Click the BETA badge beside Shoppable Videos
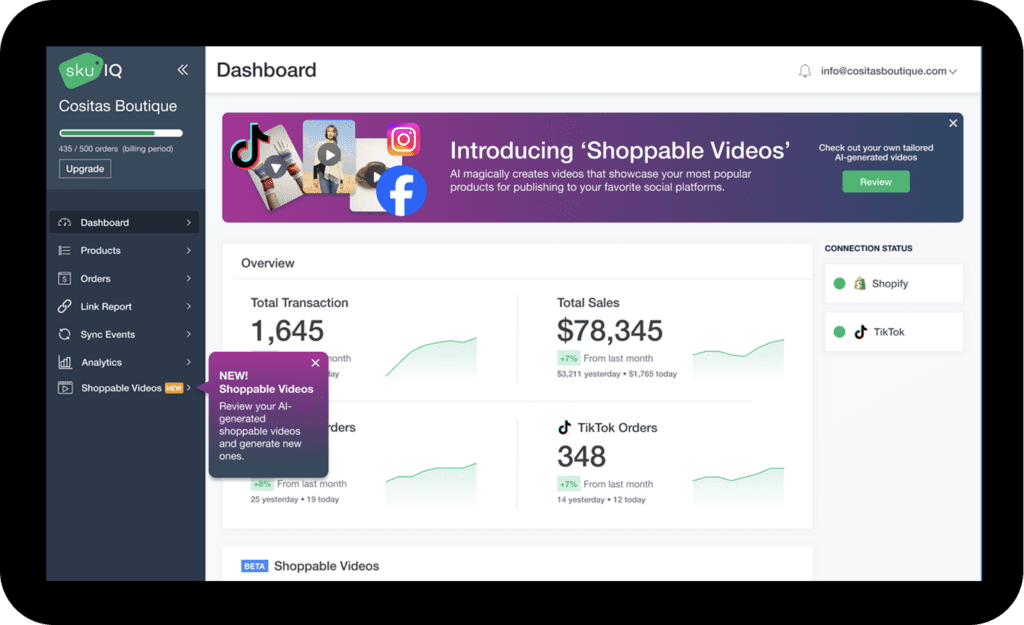1024x625 pixels. pyautogui.click(x=255, y=566)
